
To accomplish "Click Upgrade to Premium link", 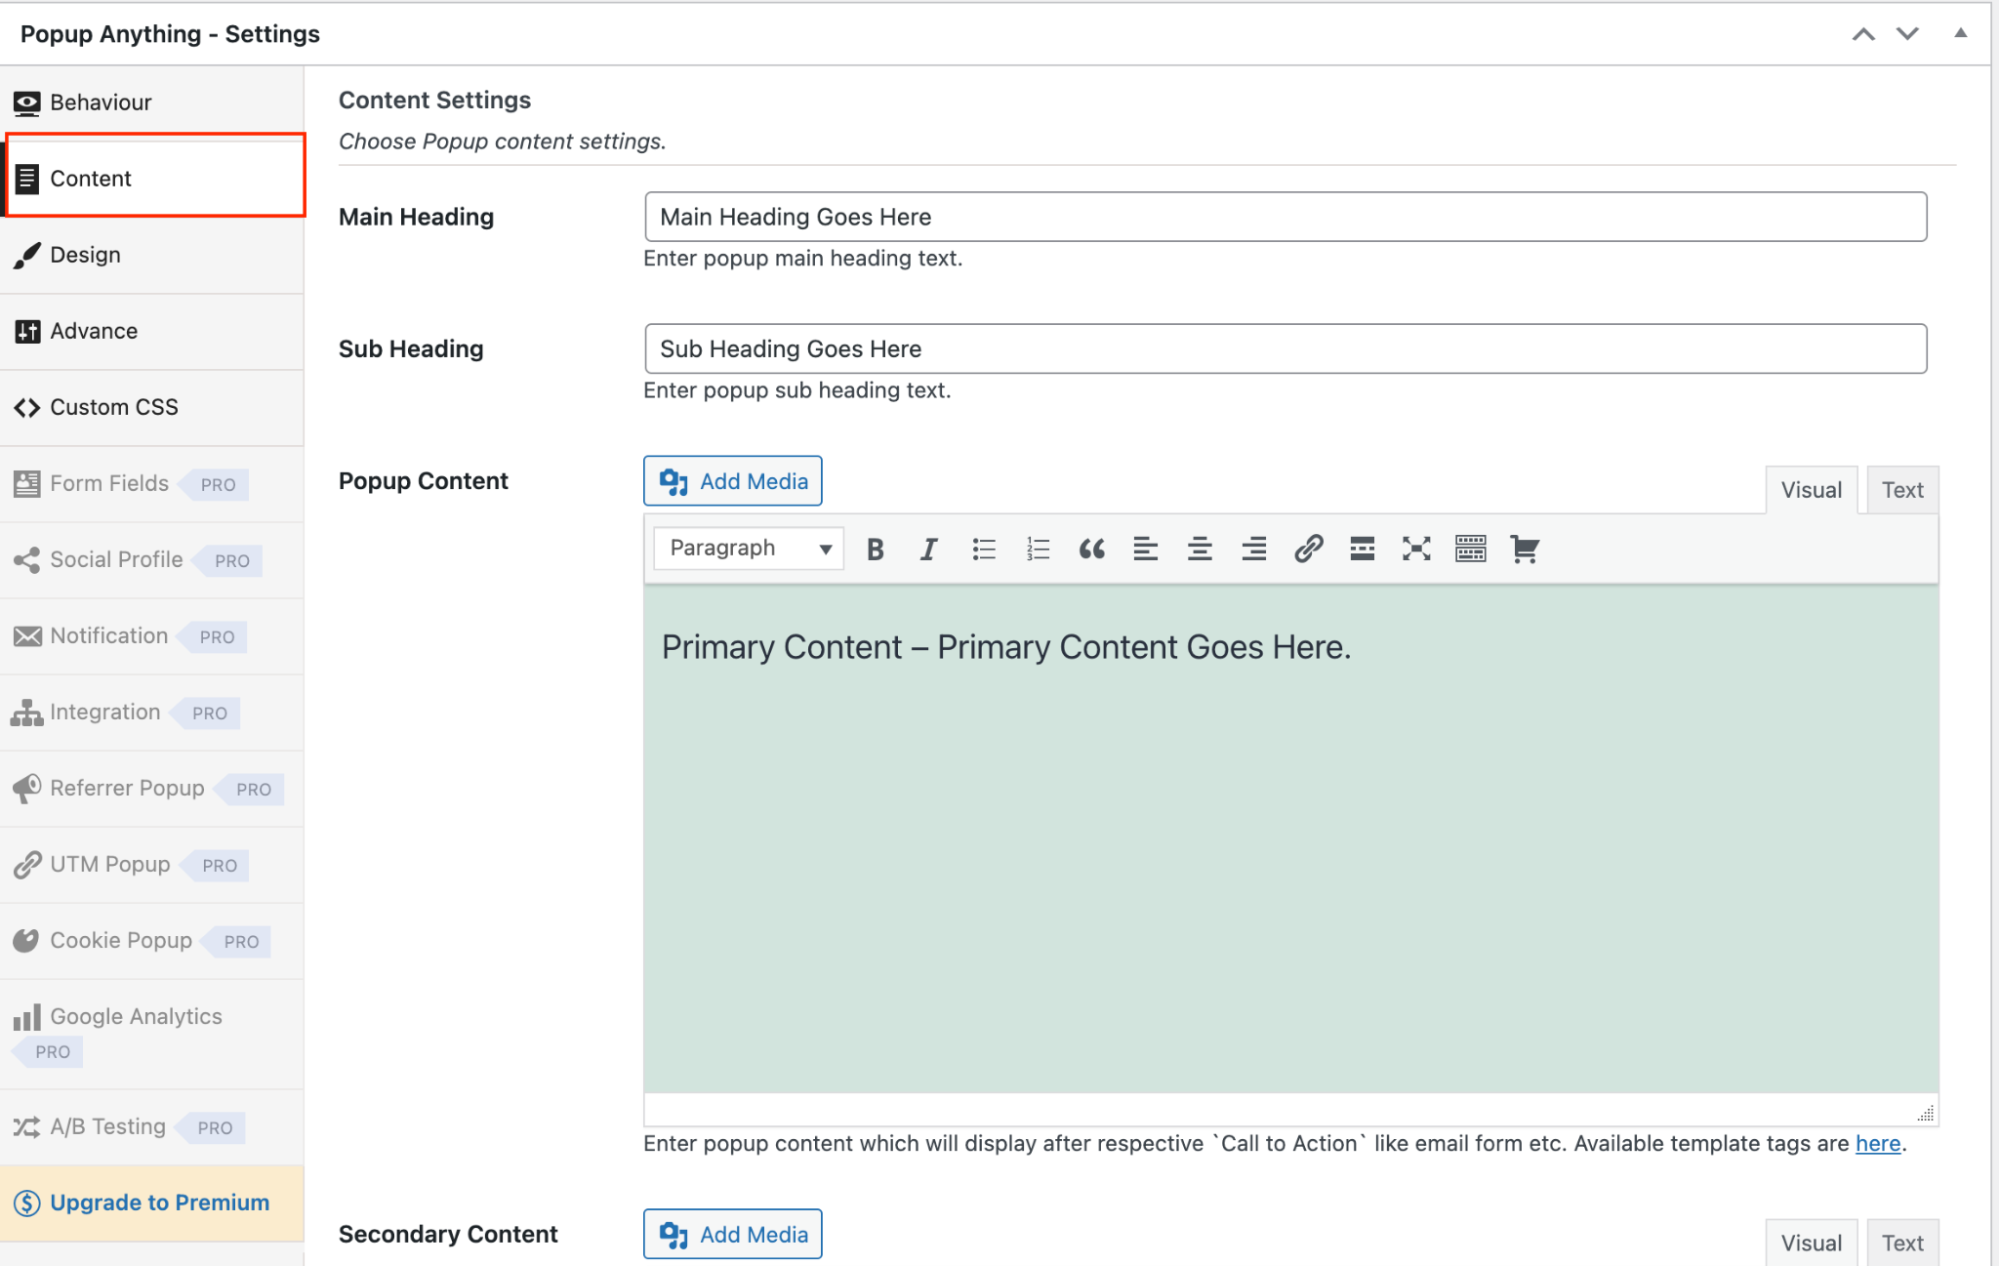I will tap(152, 1203).
